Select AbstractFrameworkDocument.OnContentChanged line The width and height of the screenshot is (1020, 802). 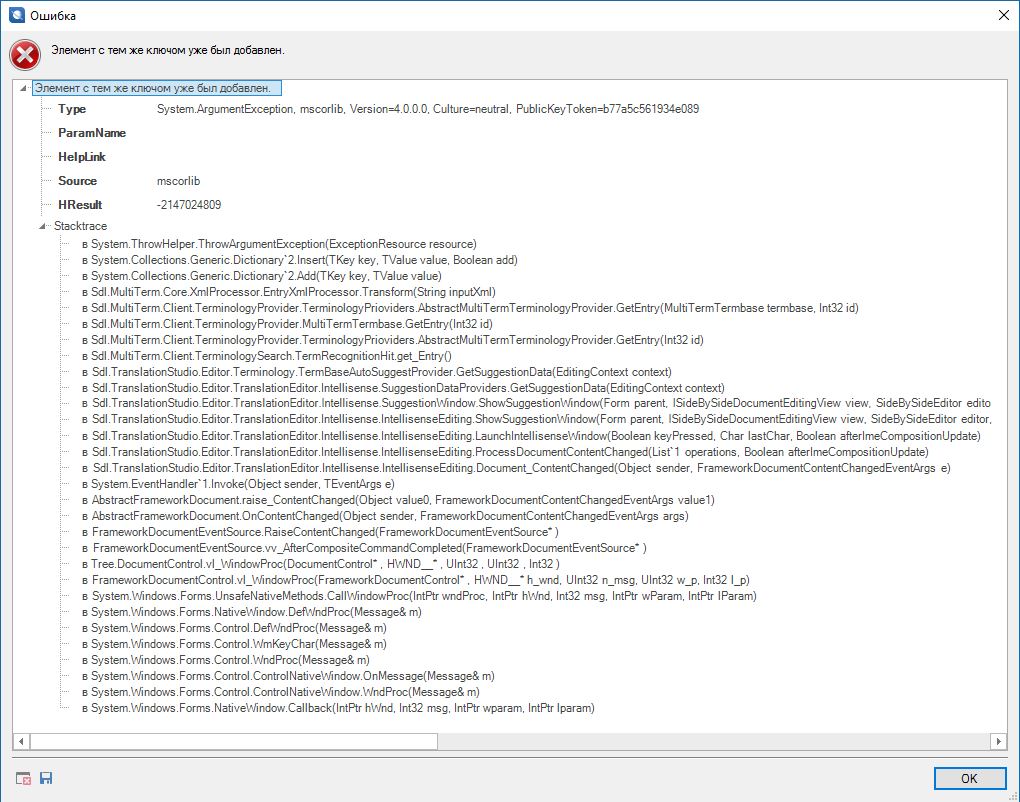tap(385, 516)
